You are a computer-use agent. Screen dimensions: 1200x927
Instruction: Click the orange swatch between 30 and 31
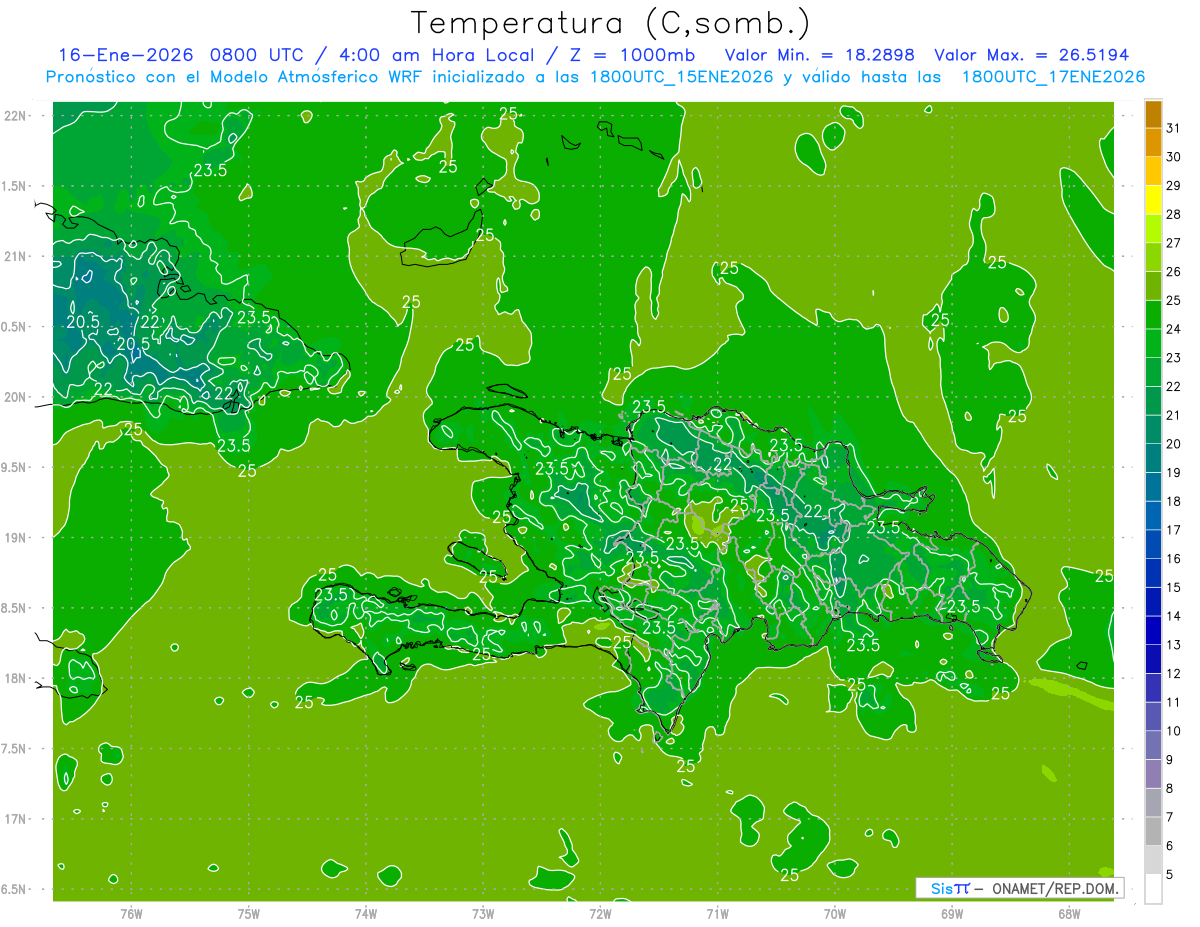click(1153, 143)
